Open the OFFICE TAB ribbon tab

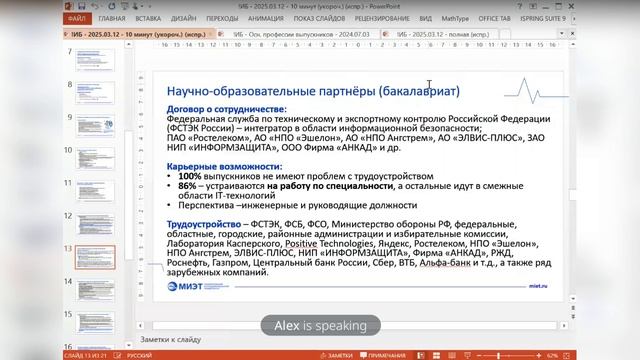click(x=494, y=18)
